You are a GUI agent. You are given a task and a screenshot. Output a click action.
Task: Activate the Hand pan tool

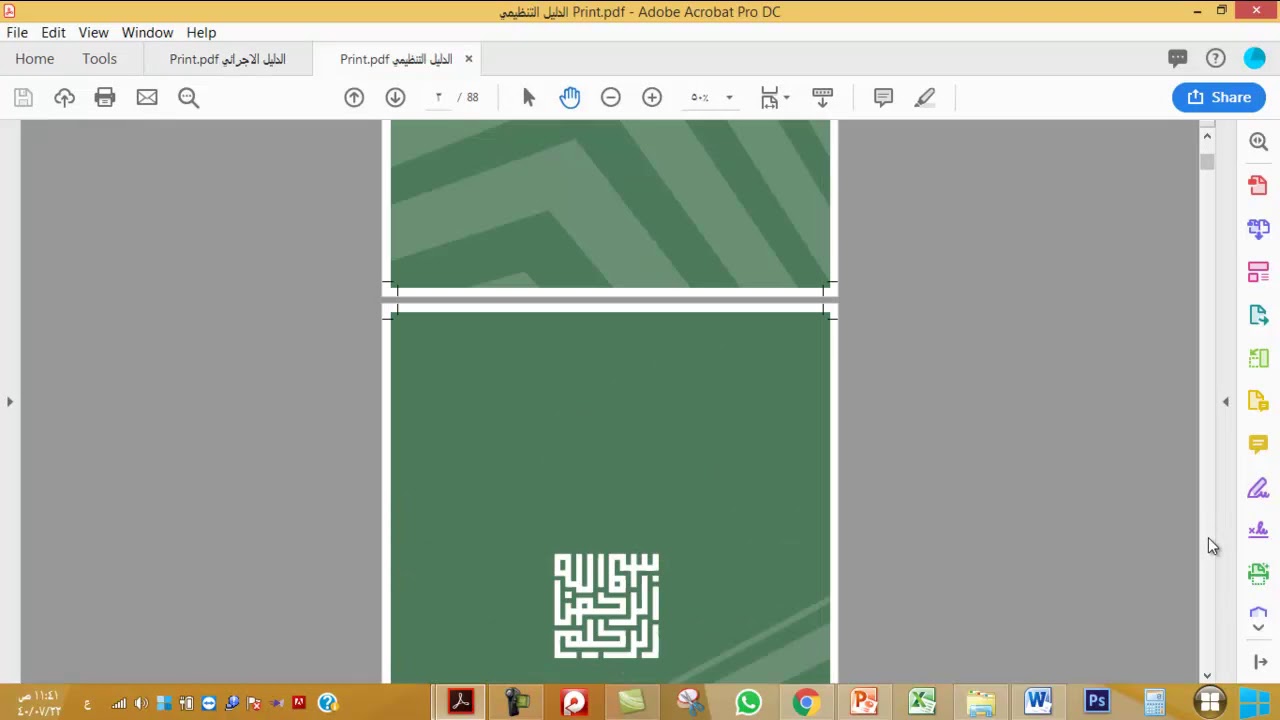(570, 97)
